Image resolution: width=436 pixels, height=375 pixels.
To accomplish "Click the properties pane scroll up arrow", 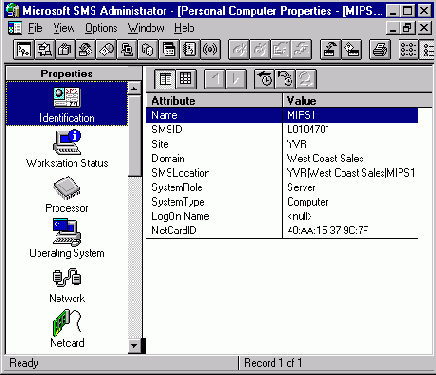I will [134, 89].
